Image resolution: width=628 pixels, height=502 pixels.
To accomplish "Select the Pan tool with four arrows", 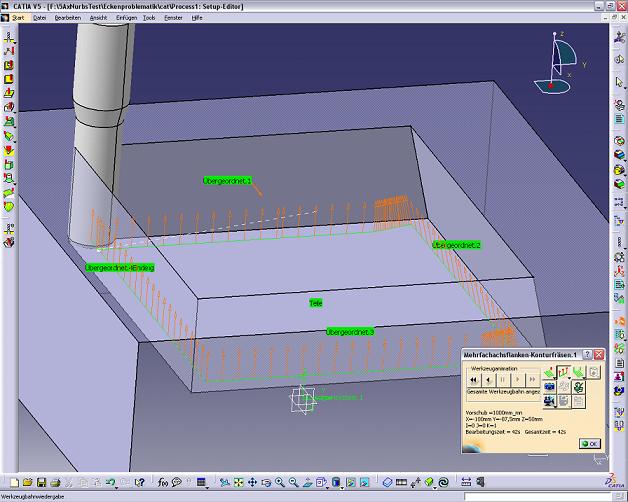I will point(252,482).
